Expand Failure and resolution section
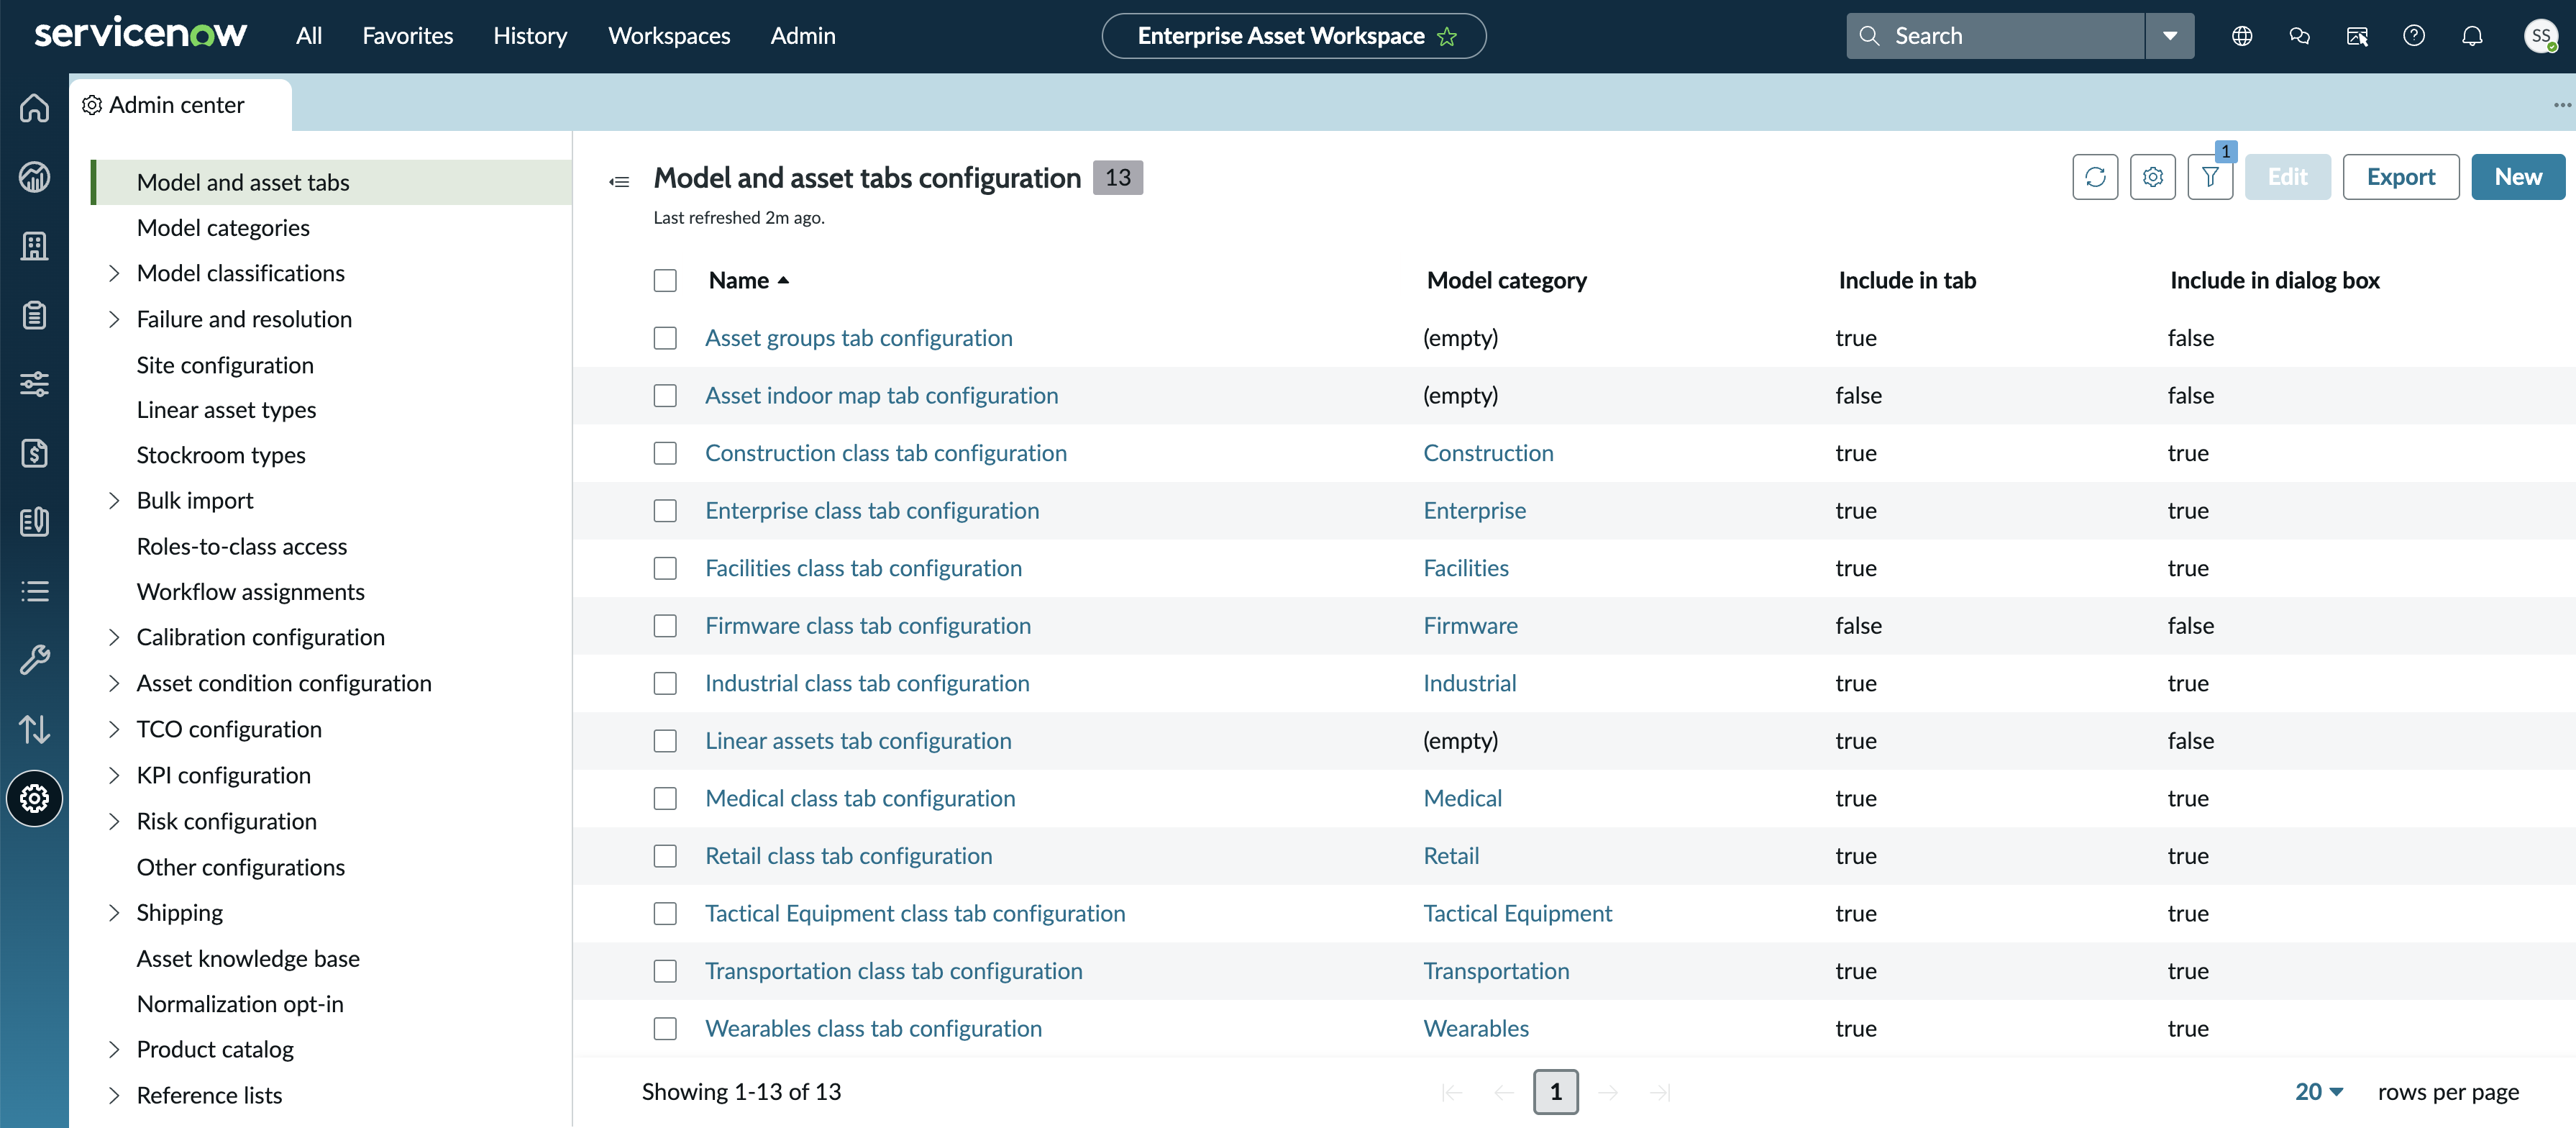This screenshot has height=1128, width=2576. point(113,319)
